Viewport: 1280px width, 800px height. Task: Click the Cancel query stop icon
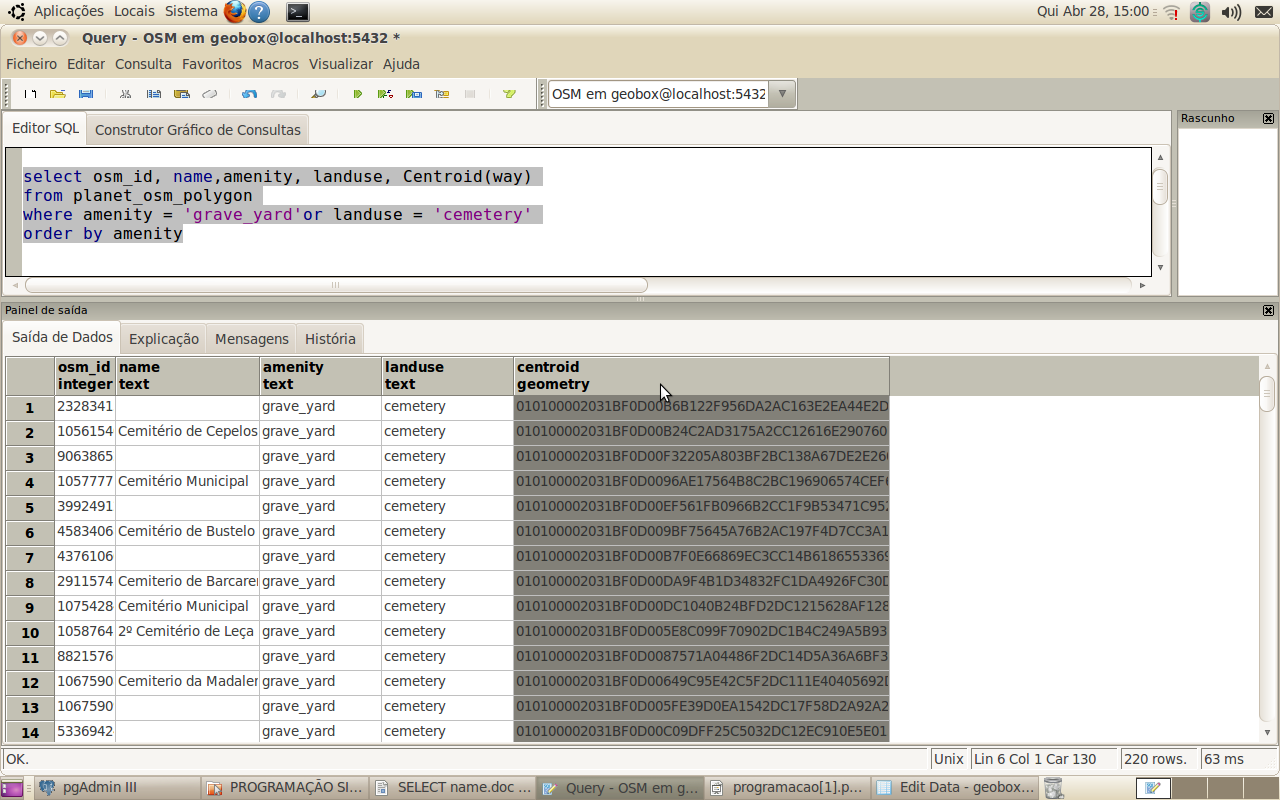[x=470, y=94]
